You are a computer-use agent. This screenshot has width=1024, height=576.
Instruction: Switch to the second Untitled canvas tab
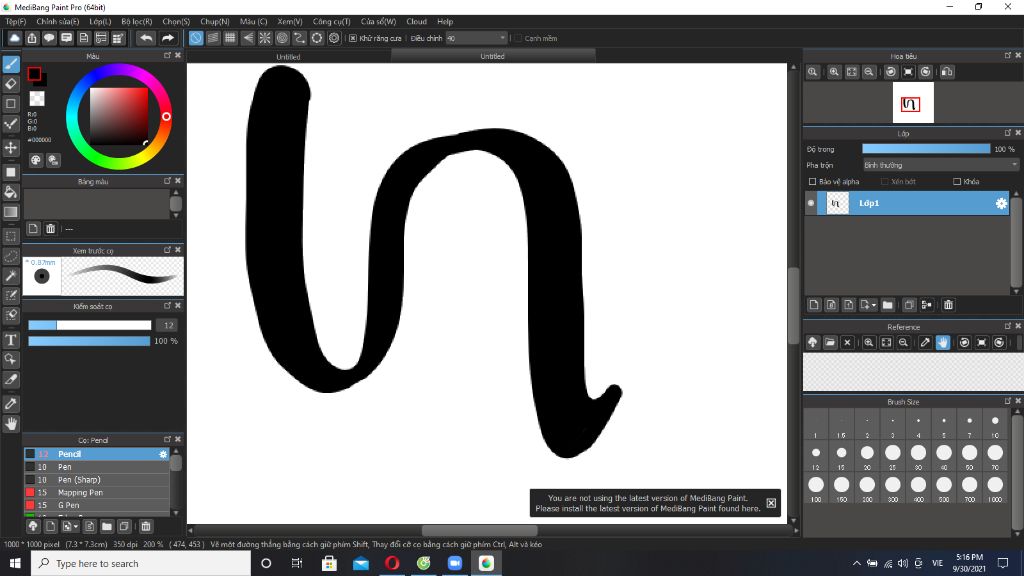tap(492, 56)
